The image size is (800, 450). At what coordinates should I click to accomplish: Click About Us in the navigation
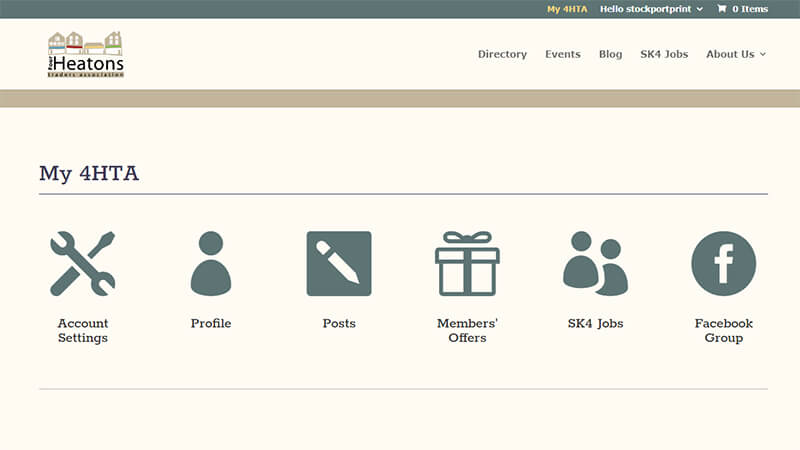tap(730, 54)
